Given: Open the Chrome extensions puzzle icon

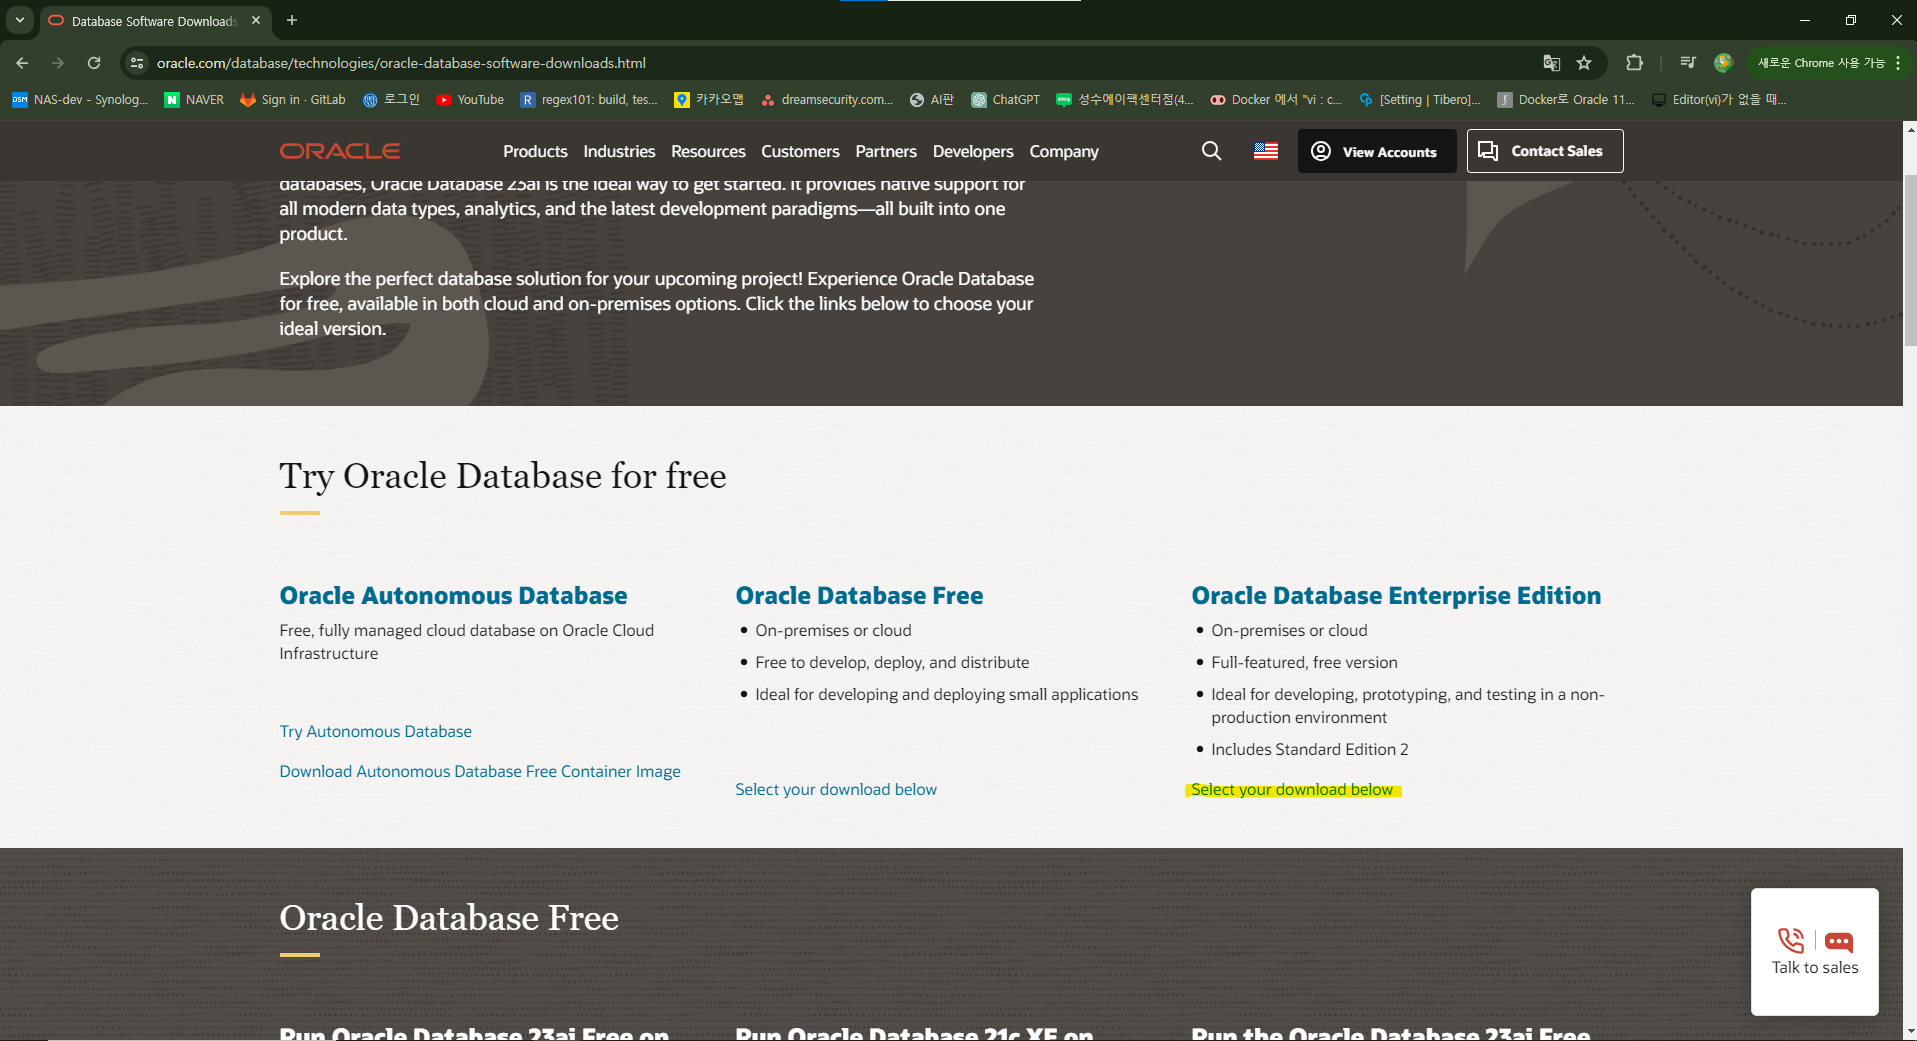Looking at the screenshot, I should [x=1634, y=63].
